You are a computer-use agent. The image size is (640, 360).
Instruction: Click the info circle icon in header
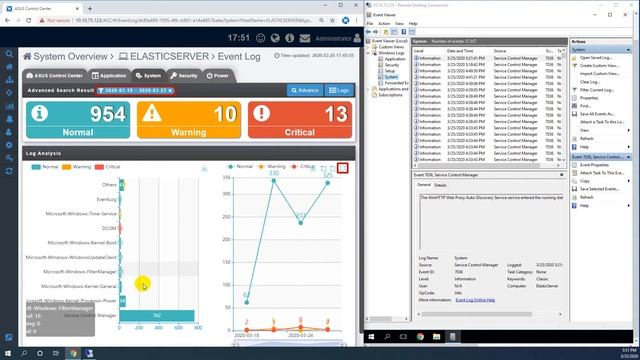(x=290, y=38)
